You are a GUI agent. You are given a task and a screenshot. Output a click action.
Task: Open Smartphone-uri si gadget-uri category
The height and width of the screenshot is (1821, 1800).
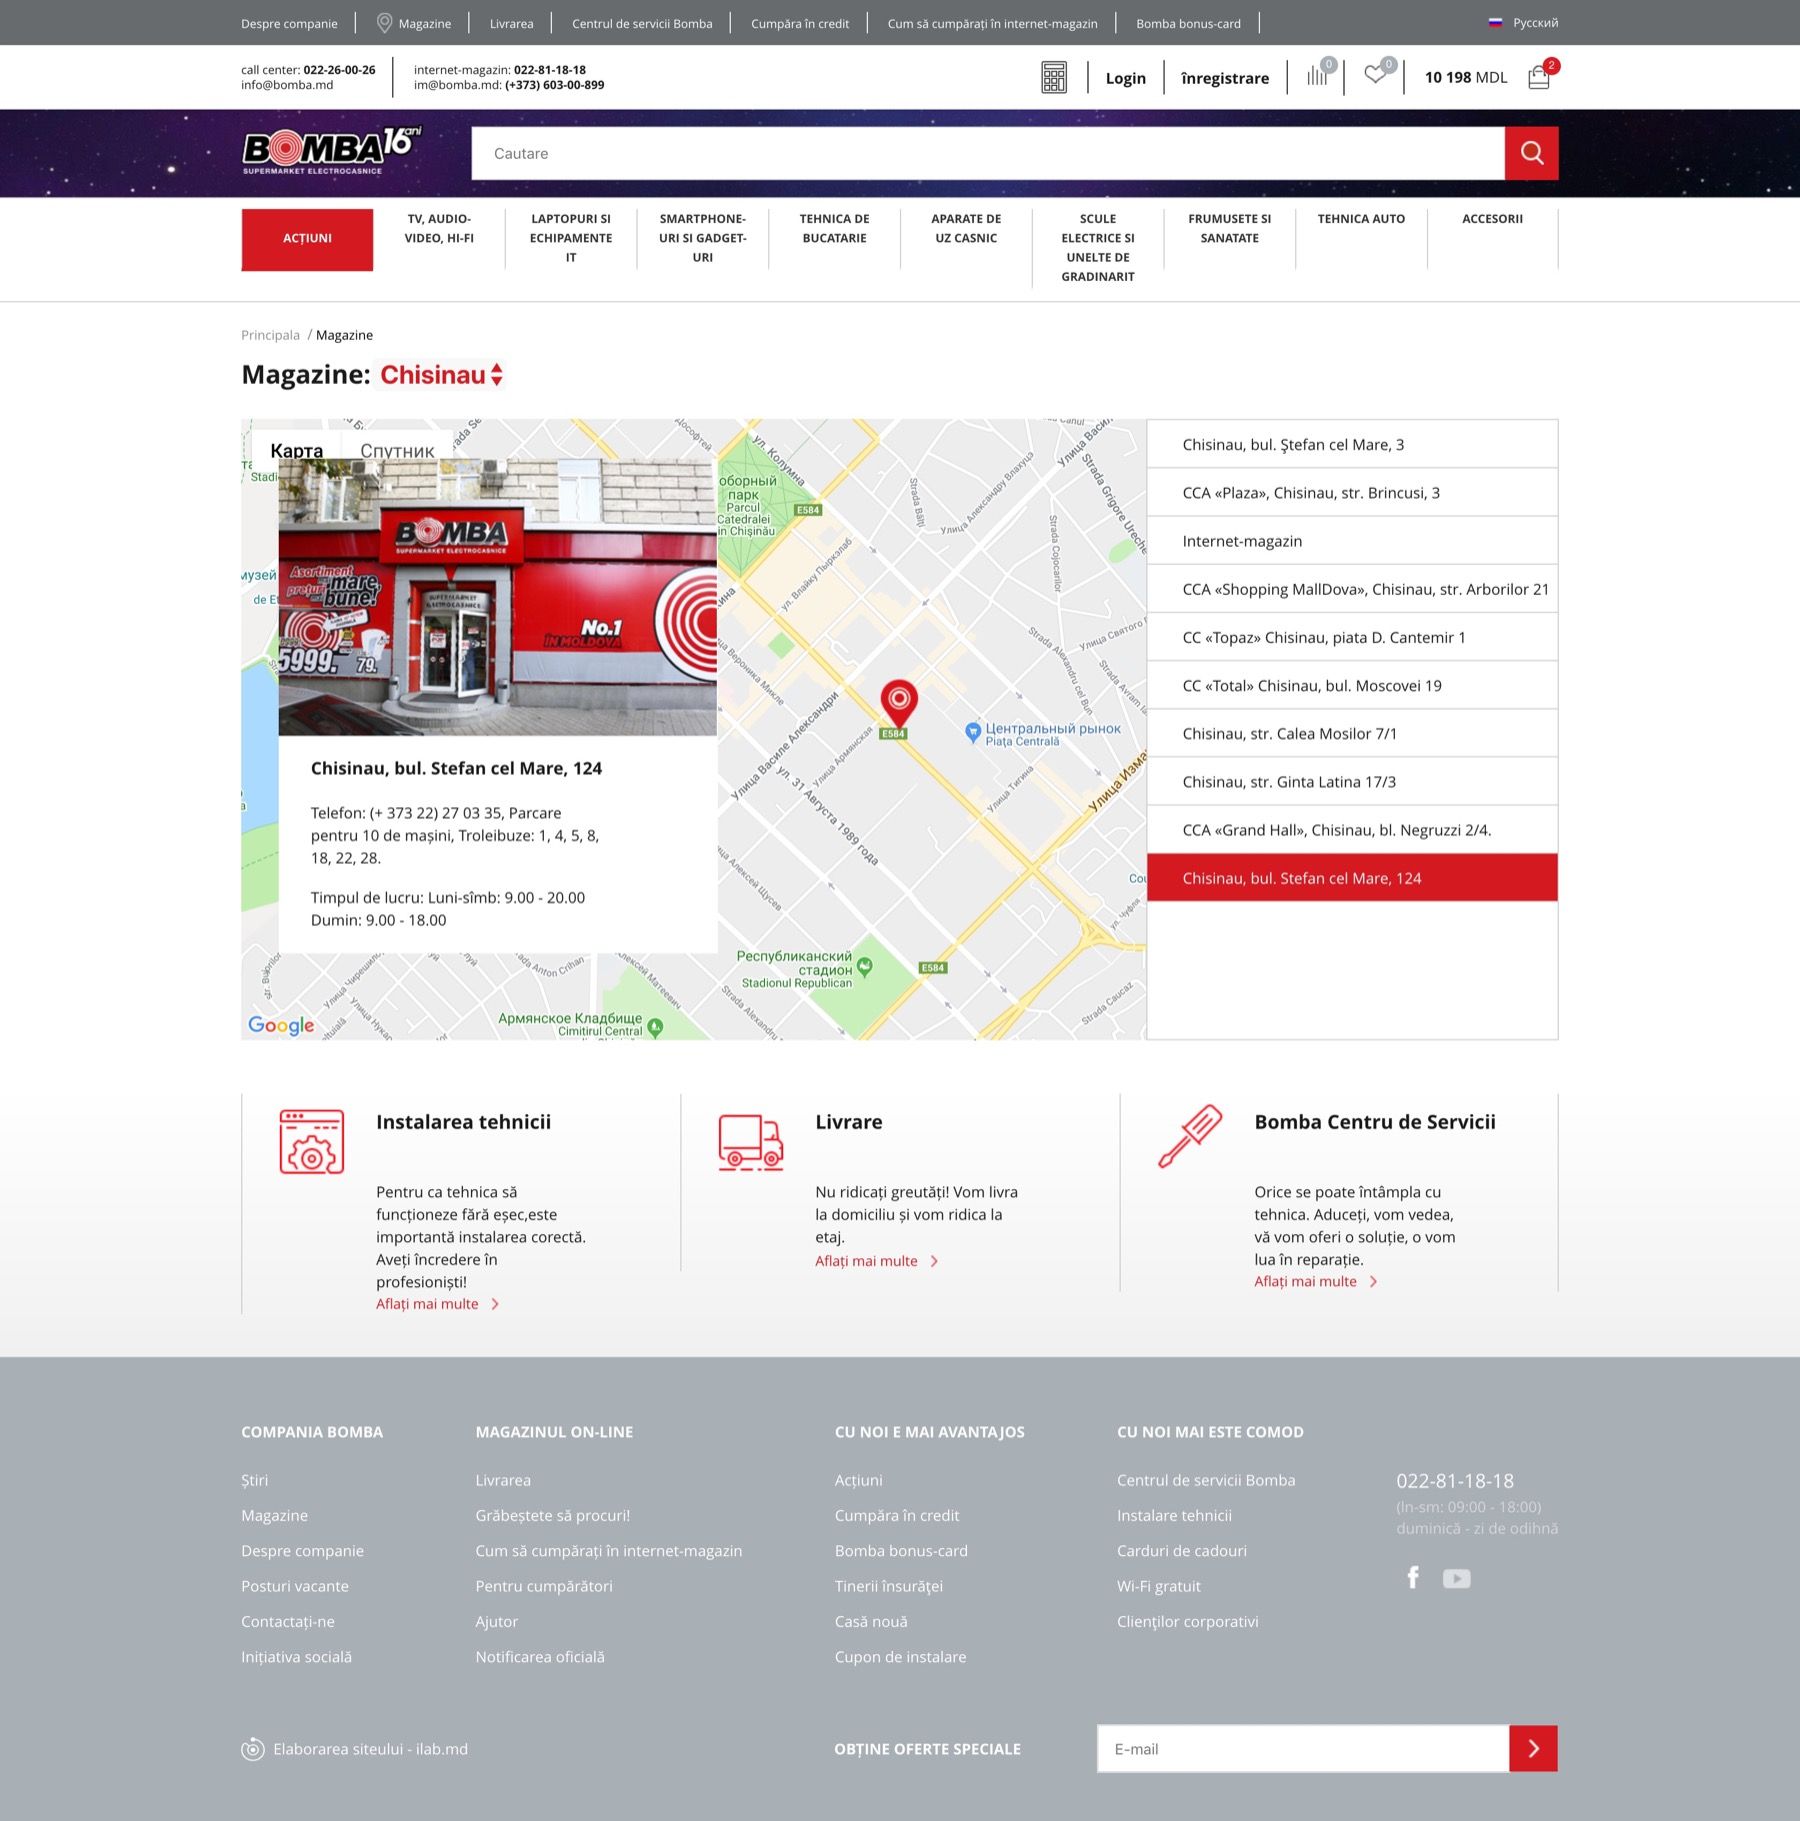point(703,238)
